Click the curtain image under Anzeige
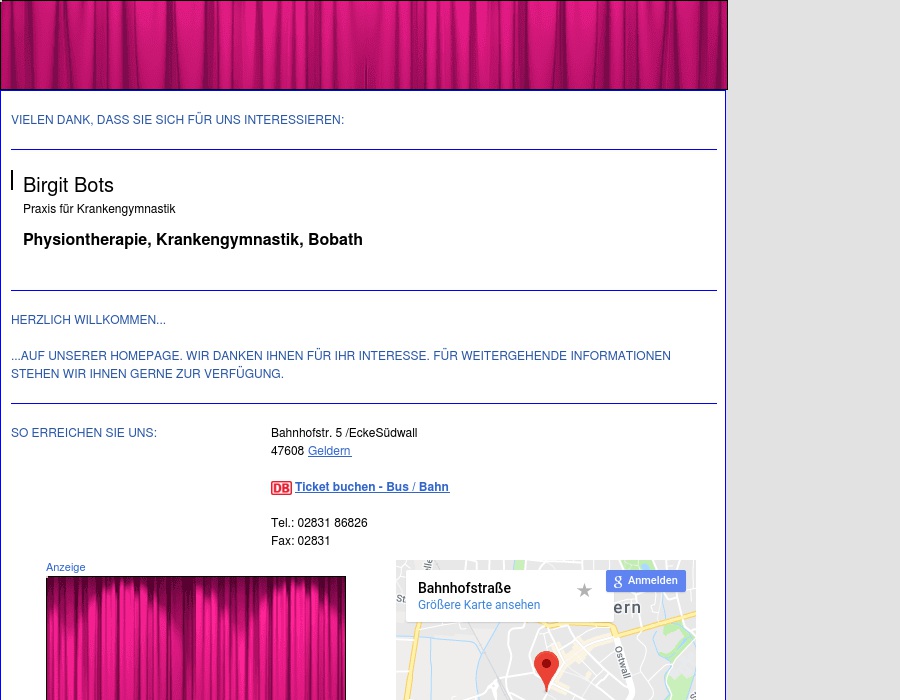Viewport: 900px width, 700px height. point(196,638)
